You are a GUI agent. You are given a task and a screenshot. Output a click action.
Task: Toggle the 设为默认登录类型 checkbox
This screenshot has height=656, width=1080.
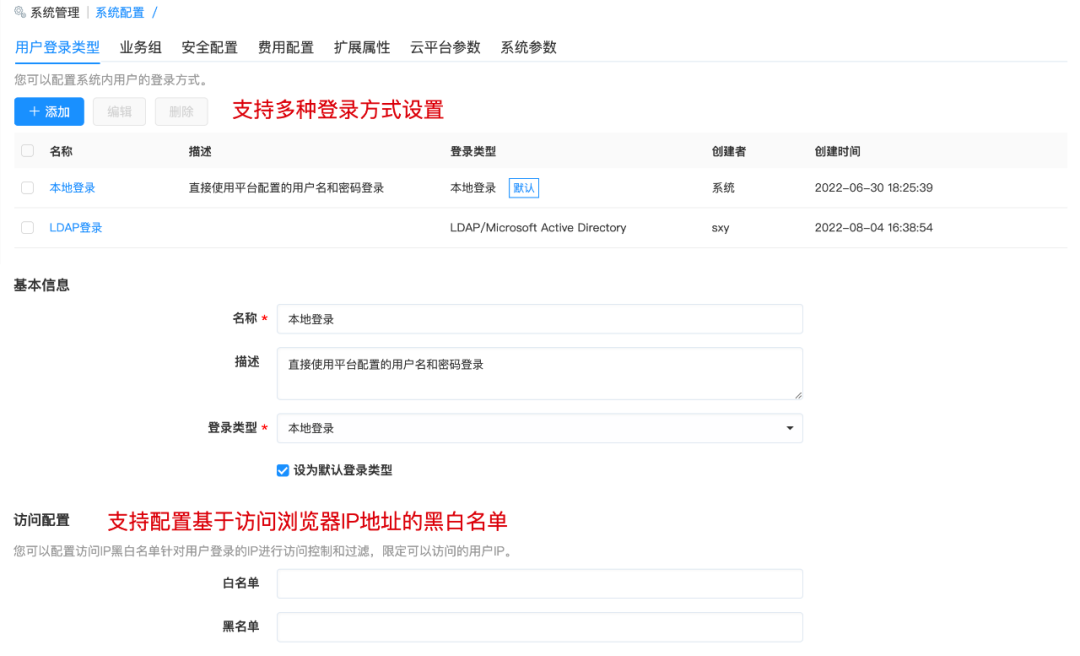pos(282,470)
